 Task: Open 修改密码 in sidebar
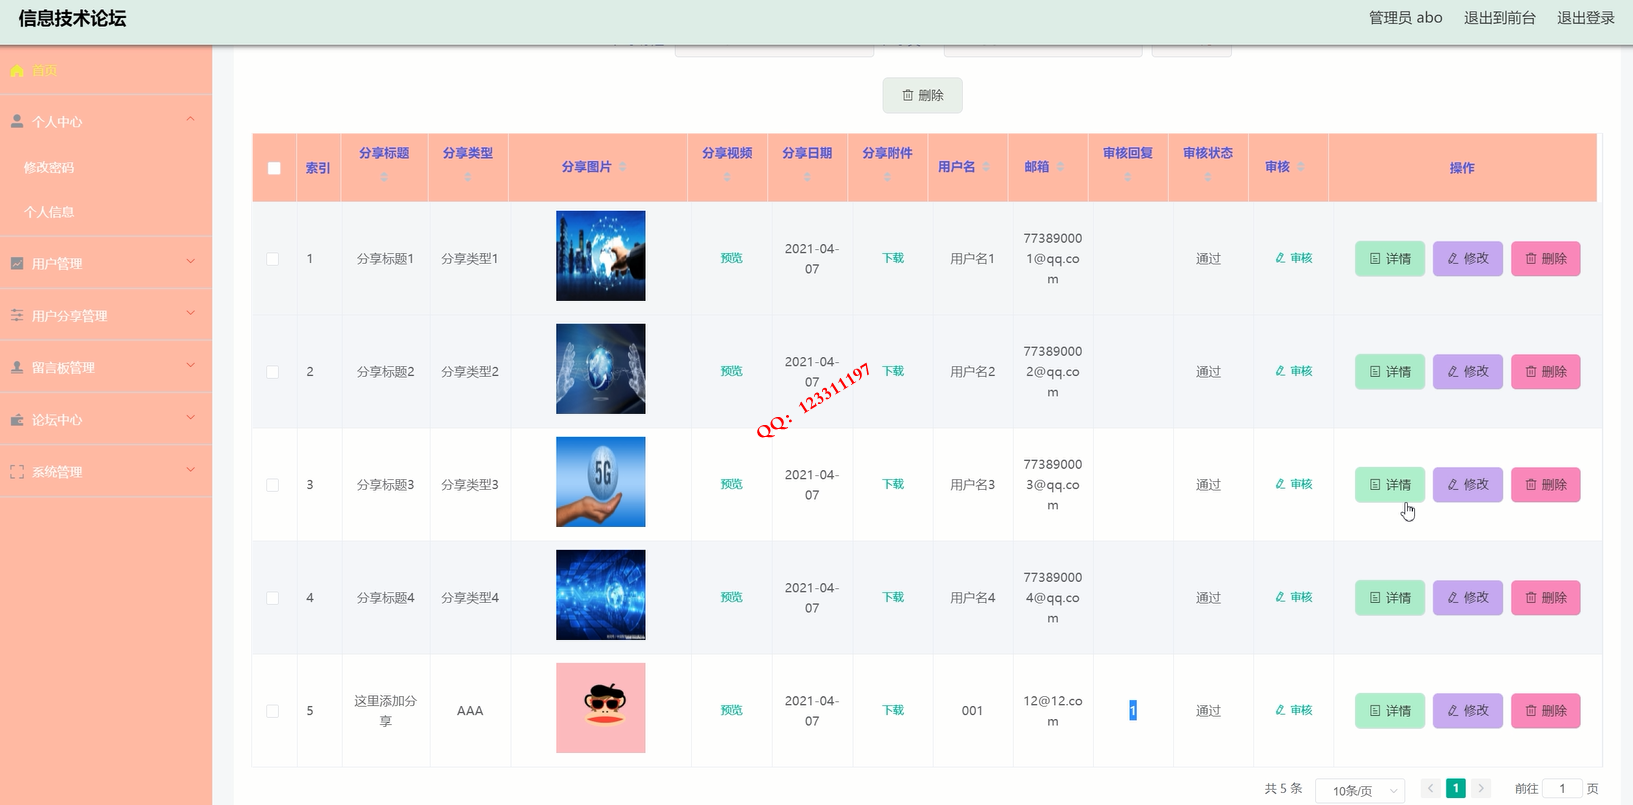[x=49, y=168]
